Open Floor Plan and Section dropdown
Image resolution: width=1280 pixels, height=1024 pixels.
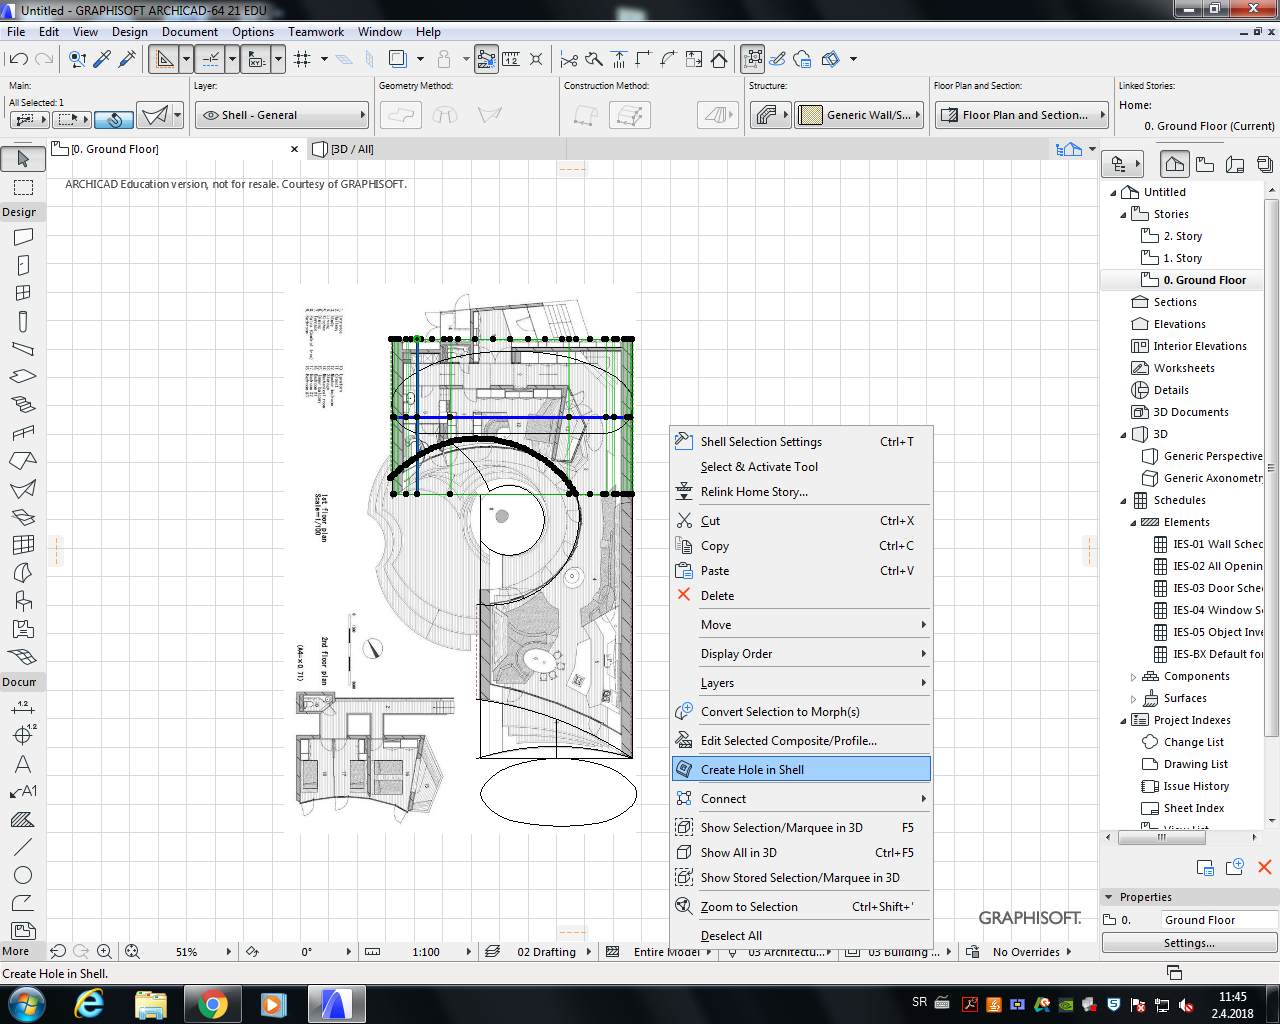tap(1022, 115)
